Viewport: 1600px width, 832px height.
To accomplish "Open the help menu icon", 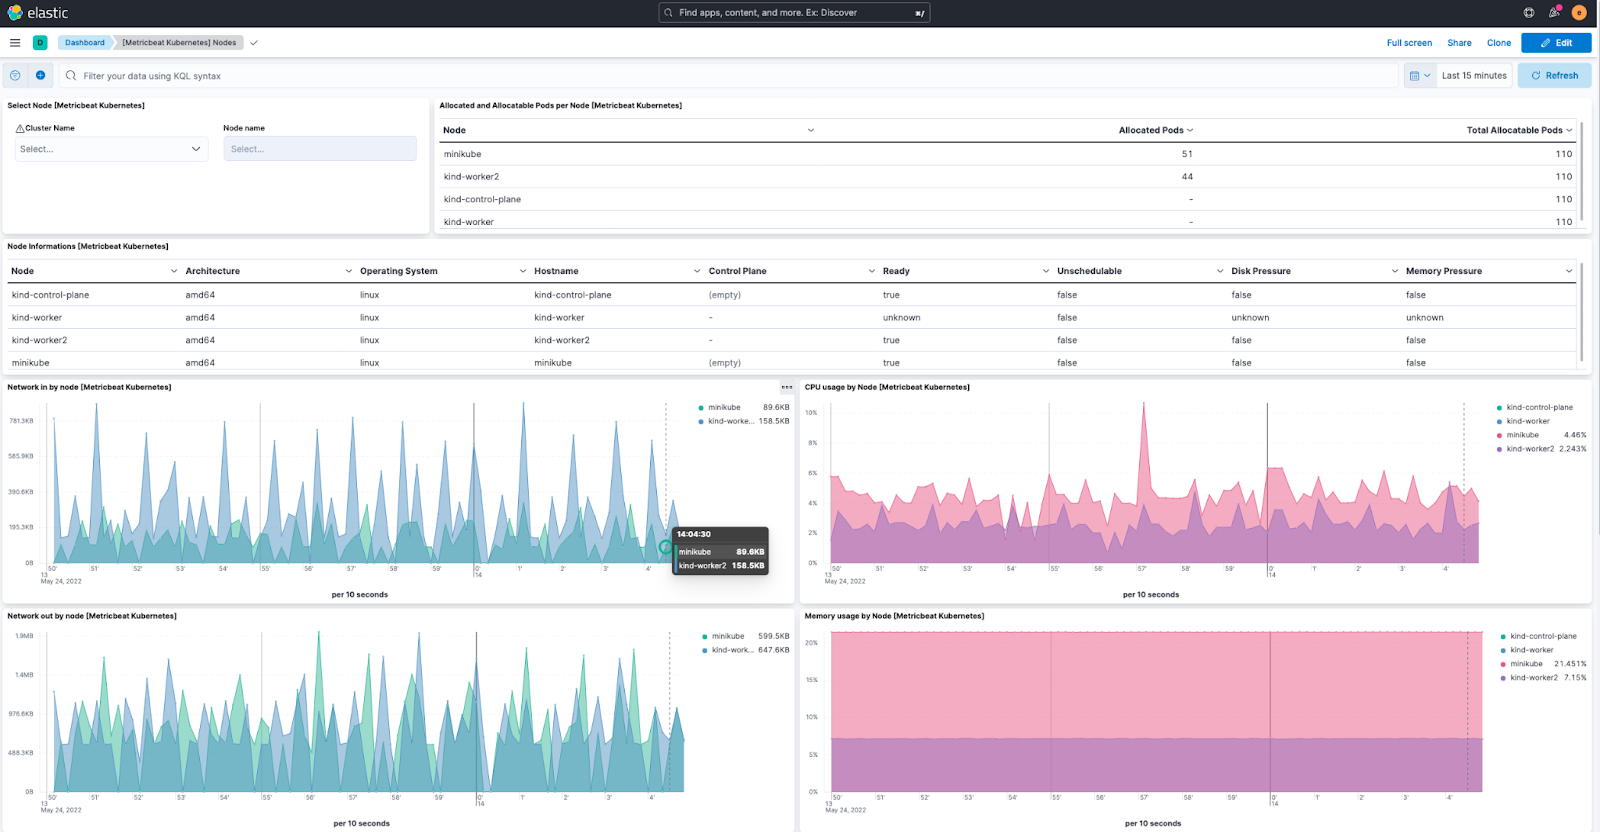I will pos(1529,13).
